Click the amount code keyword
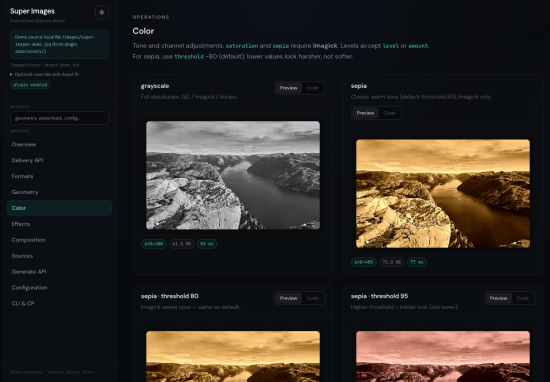 (418, 46)
